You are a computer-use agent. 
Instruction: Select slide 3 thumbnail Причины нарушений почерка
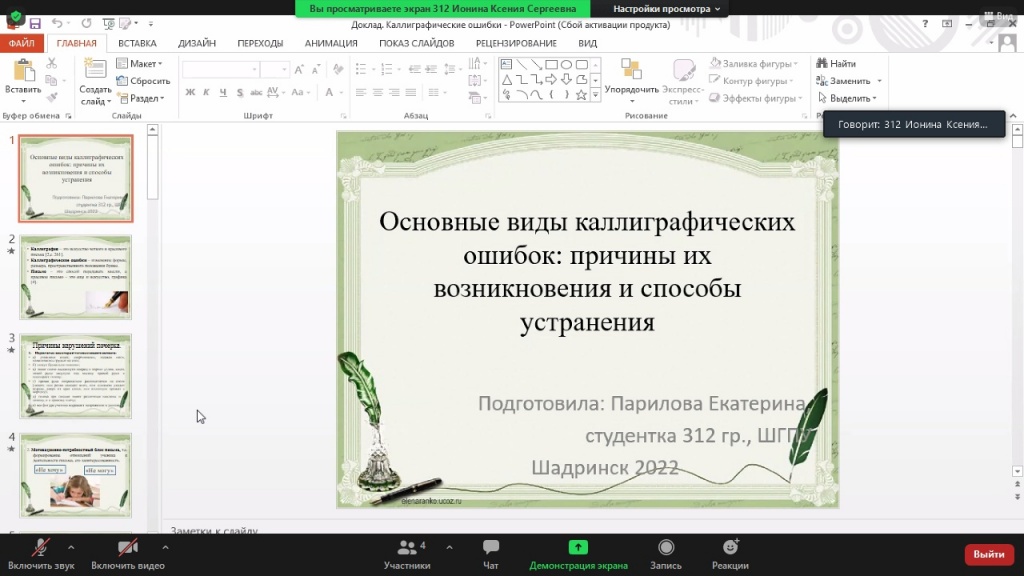click(x=75, y=376)
